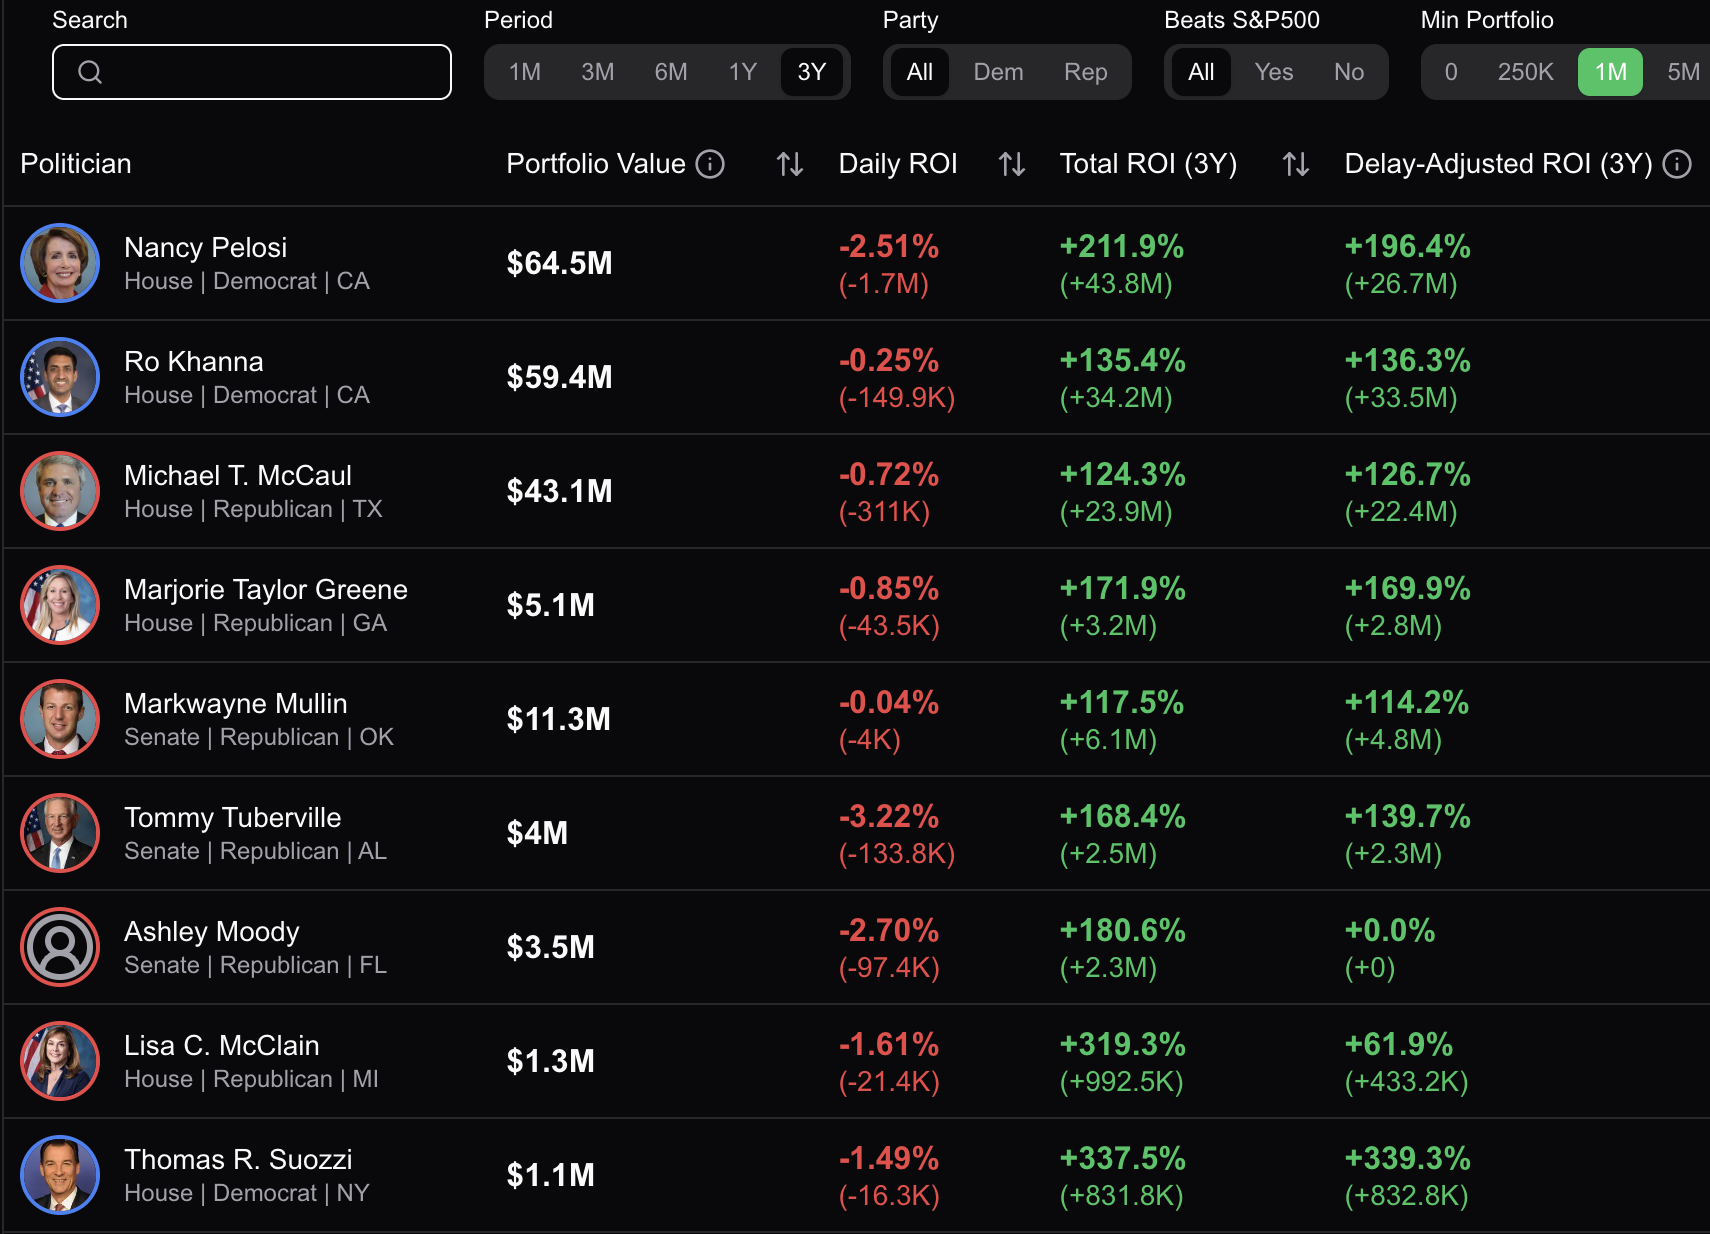Image resolution: width=1710 pixels, height=1234 pixels.
Task: Open Lisa C. McClain's profile photo
Action: tap(60, 1061)
